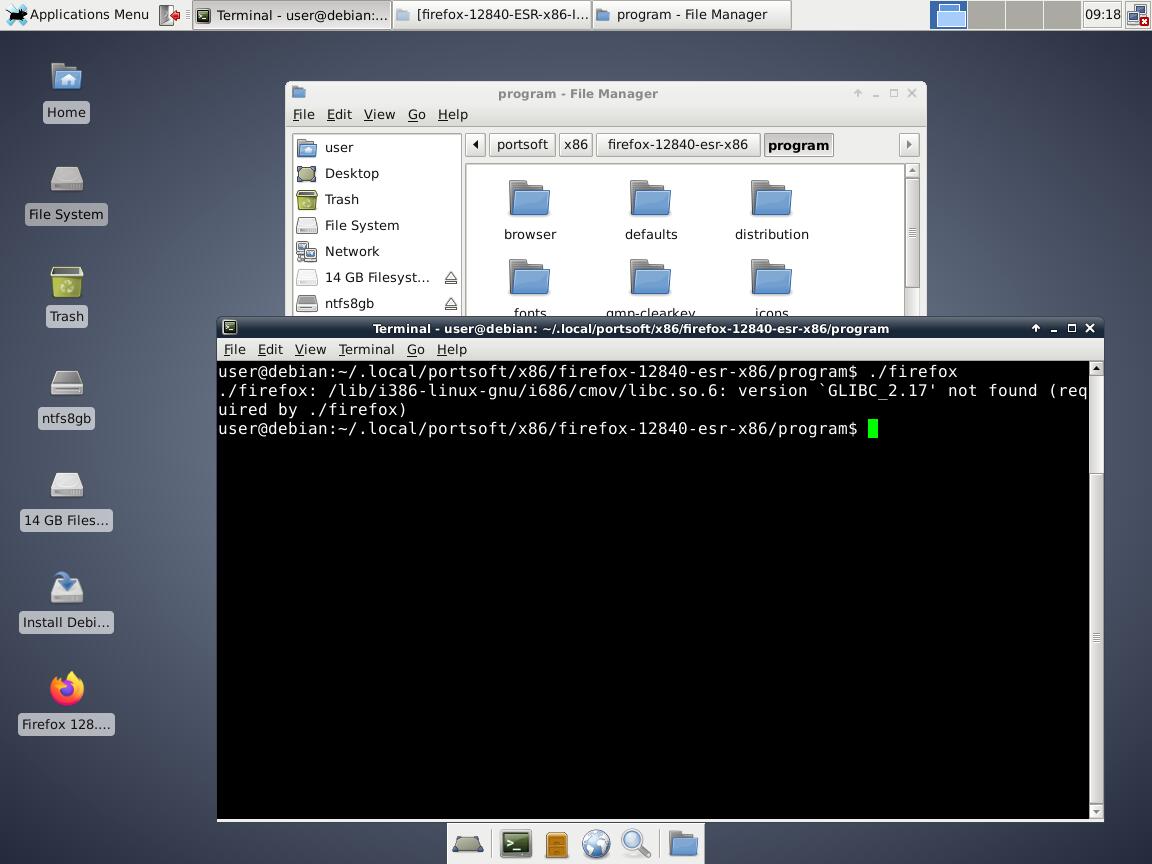Screen dimensions: 1152x864
Task: Open the terminal emulator in the bottom dock
Action: pos(516,844)
